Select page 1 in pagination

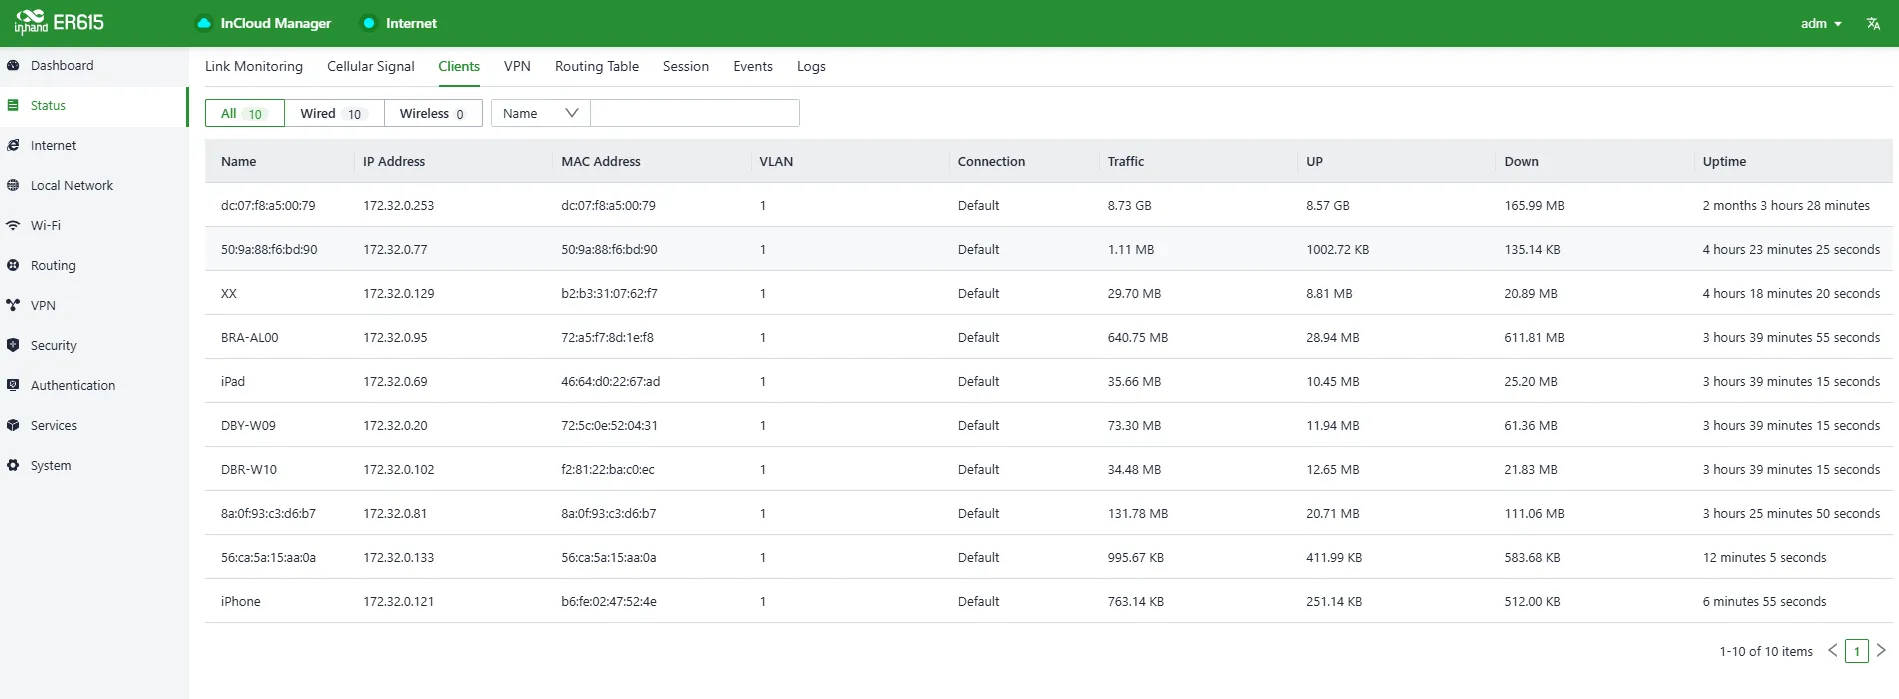(1857, 651)
